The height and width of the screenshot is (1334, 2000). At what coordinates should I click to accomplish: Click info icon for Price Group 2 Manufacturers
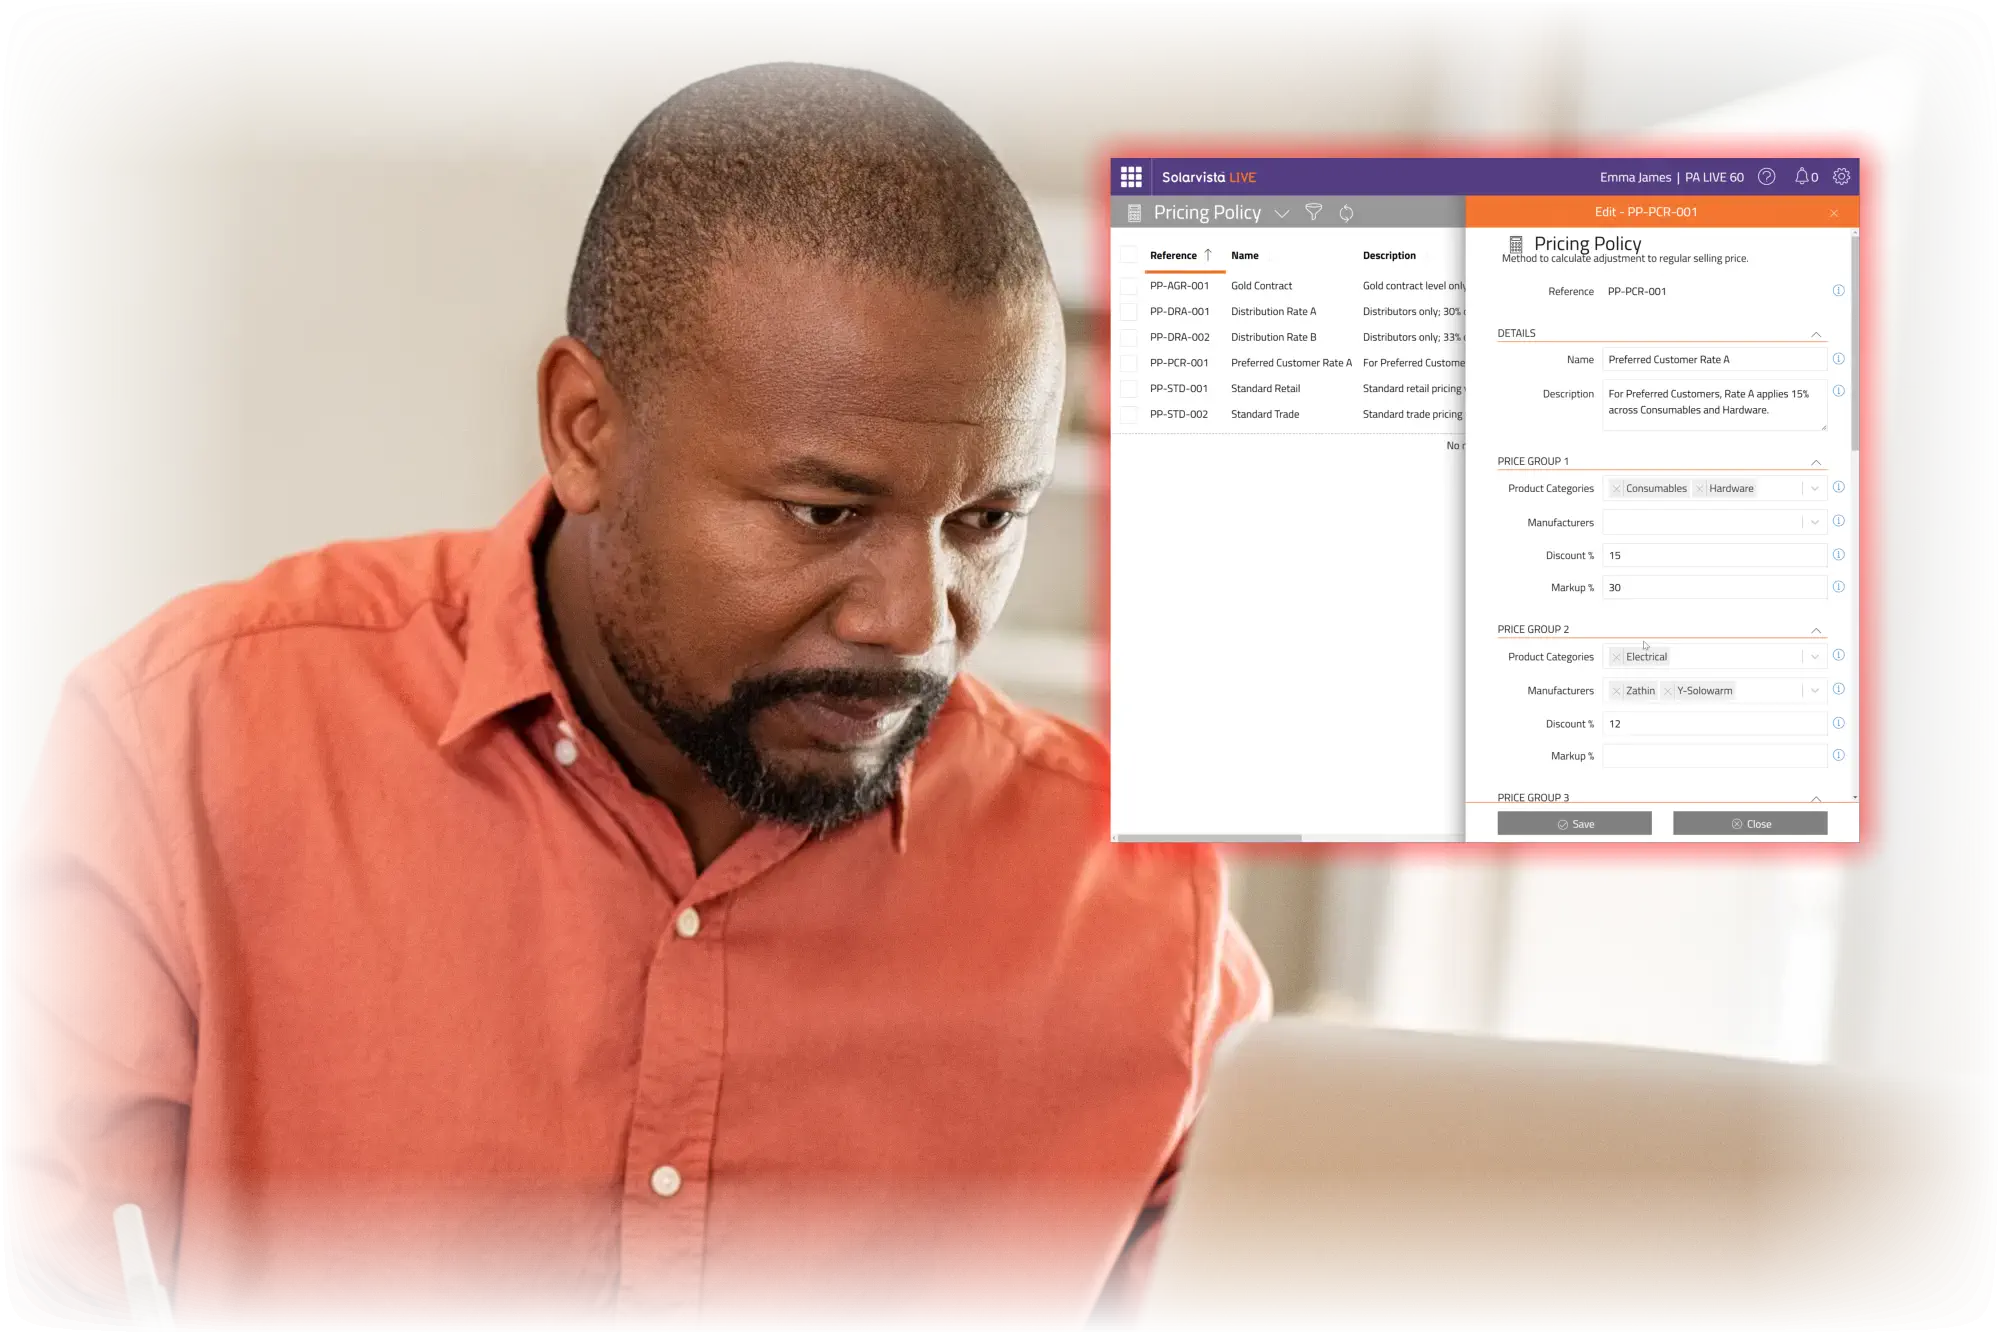(x=1838, y=689)
